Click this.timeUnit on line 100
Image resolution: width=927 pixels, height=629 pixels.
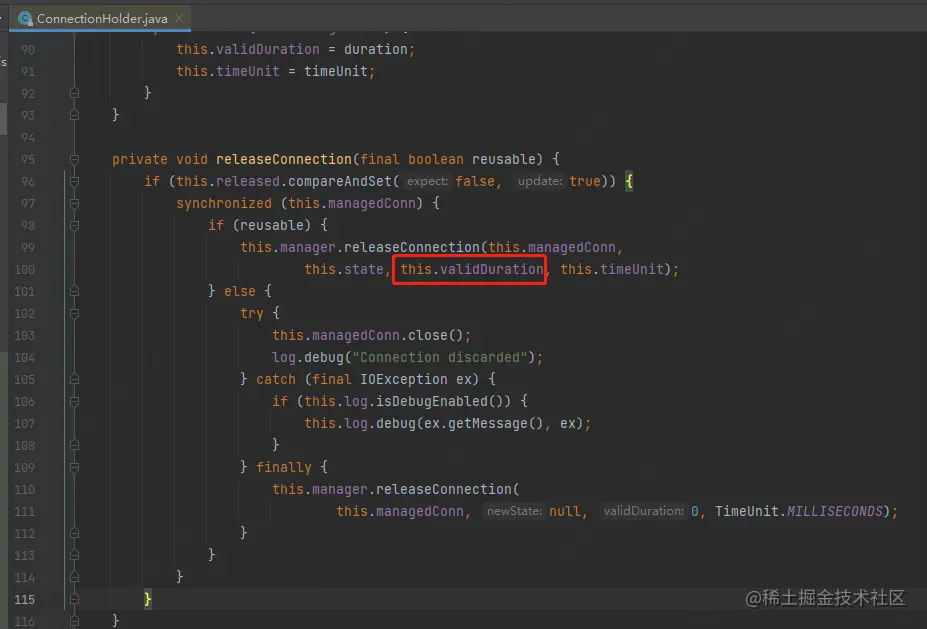click(611, 269)
